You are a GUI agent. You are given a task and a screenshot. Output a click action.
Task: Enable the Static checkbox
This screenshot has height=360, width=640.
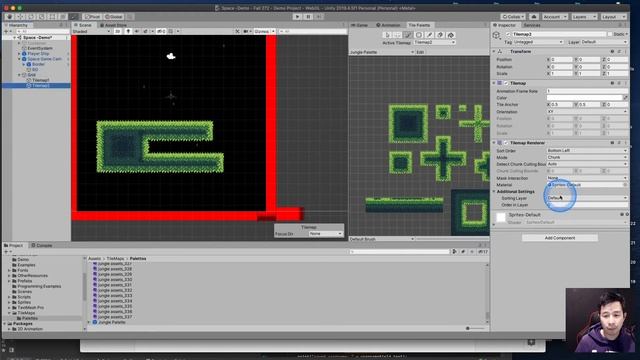tap(610, 34)
